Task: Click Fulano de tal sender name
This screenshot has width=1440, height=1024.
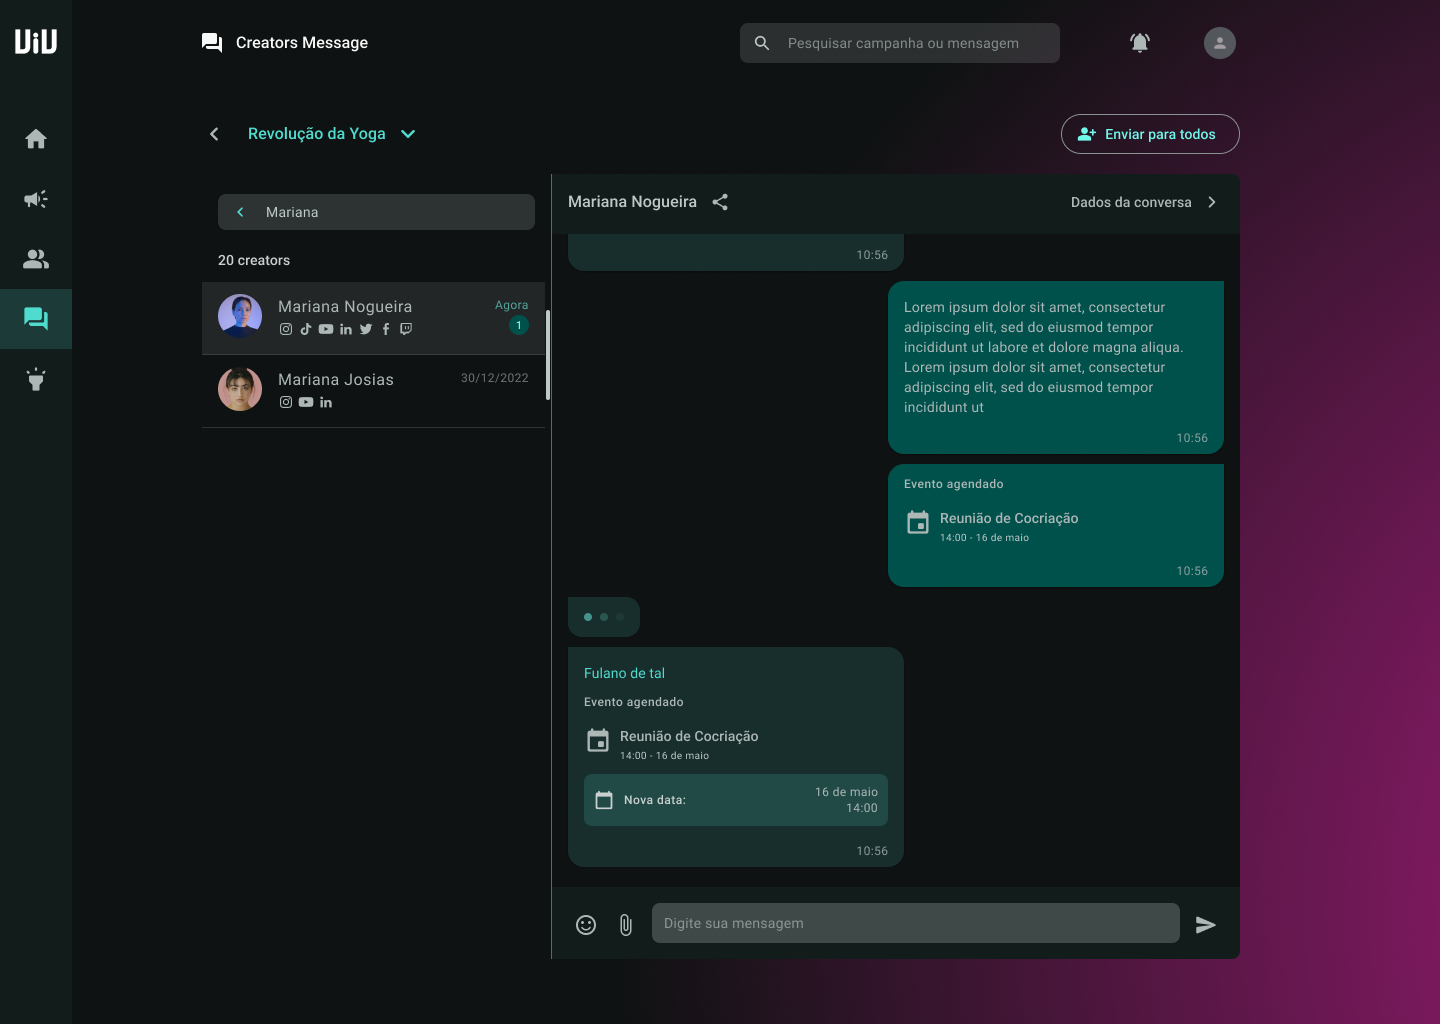Action: 624,673
